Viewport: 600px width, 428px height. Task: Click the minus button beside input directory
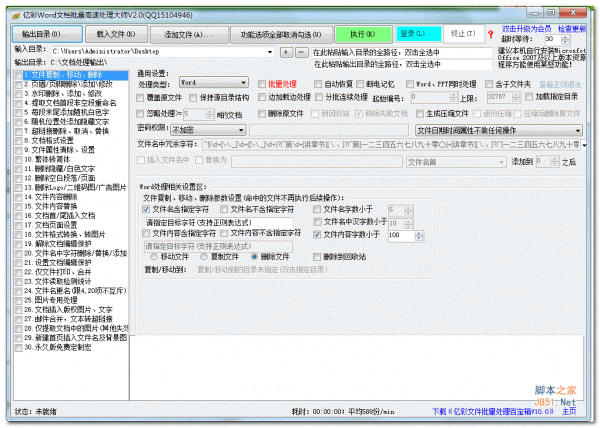click(x=302, y=52)
